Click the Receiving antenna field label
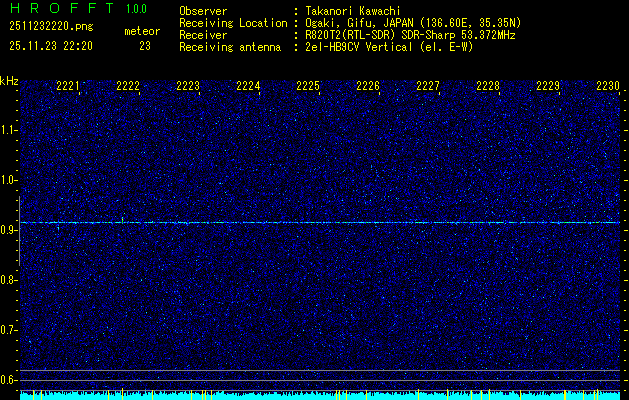629x400 pixels. tap(230, 47)
